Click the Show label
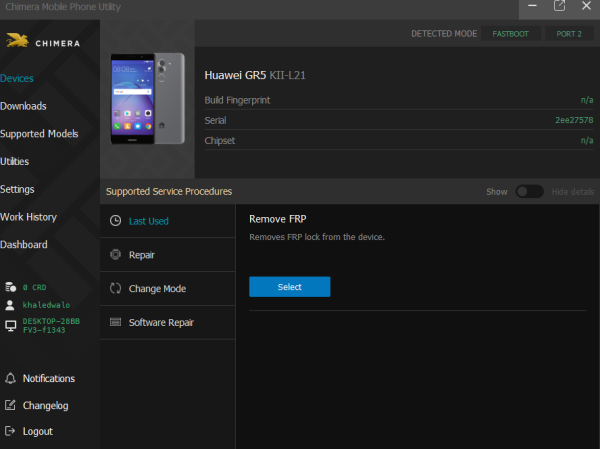This screenshot has width=600, height=449. (497, 192)
